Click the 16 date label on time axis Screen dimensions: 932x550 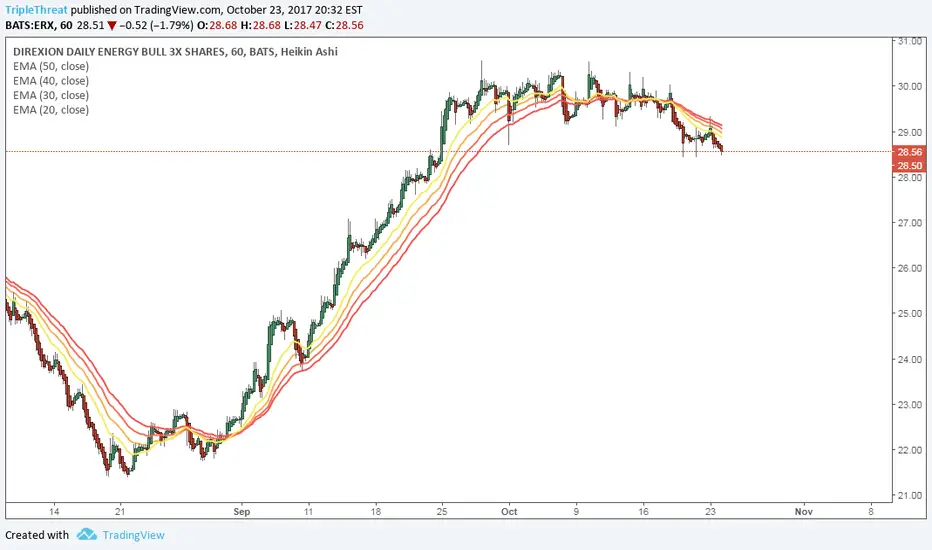tap(643, 511)
